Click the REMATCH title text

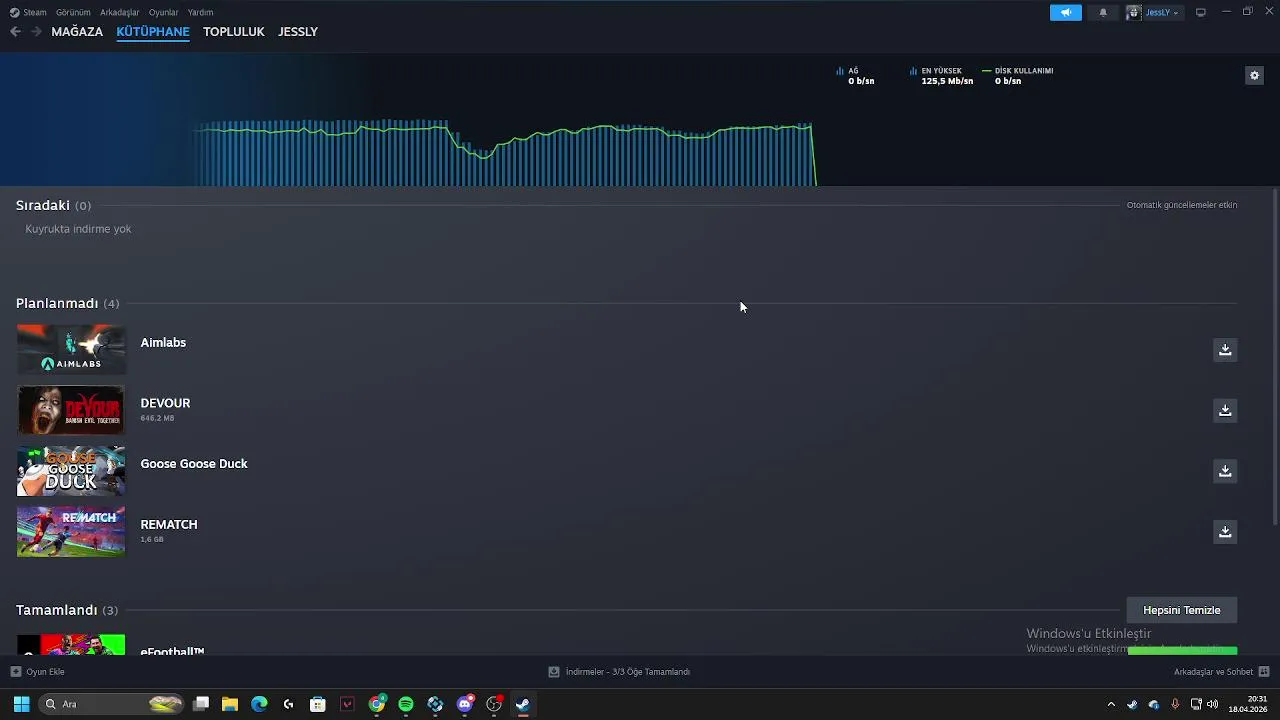(x=169, y=525)
